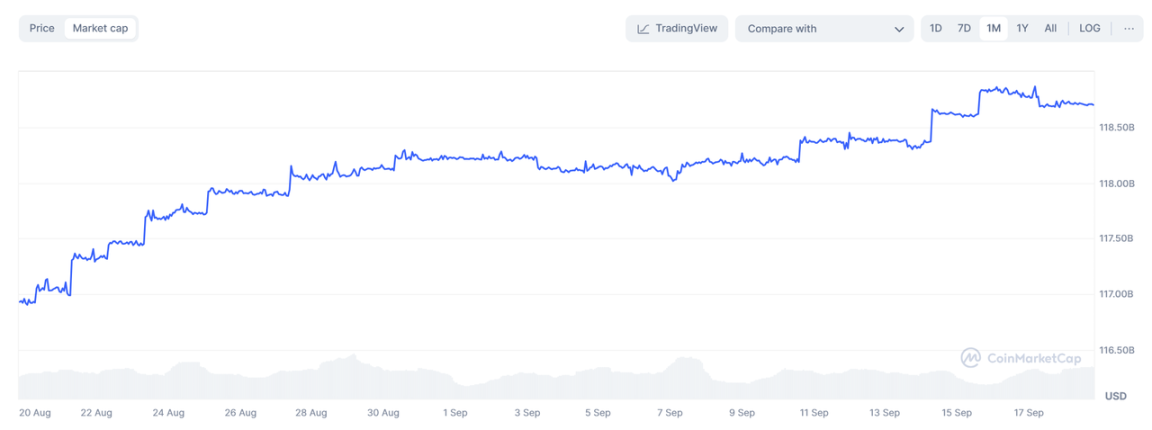The height and width of the screenshot is (430, 1152).
Task: Click the blue line's highest peak
Action: (x=1035, y=87)
